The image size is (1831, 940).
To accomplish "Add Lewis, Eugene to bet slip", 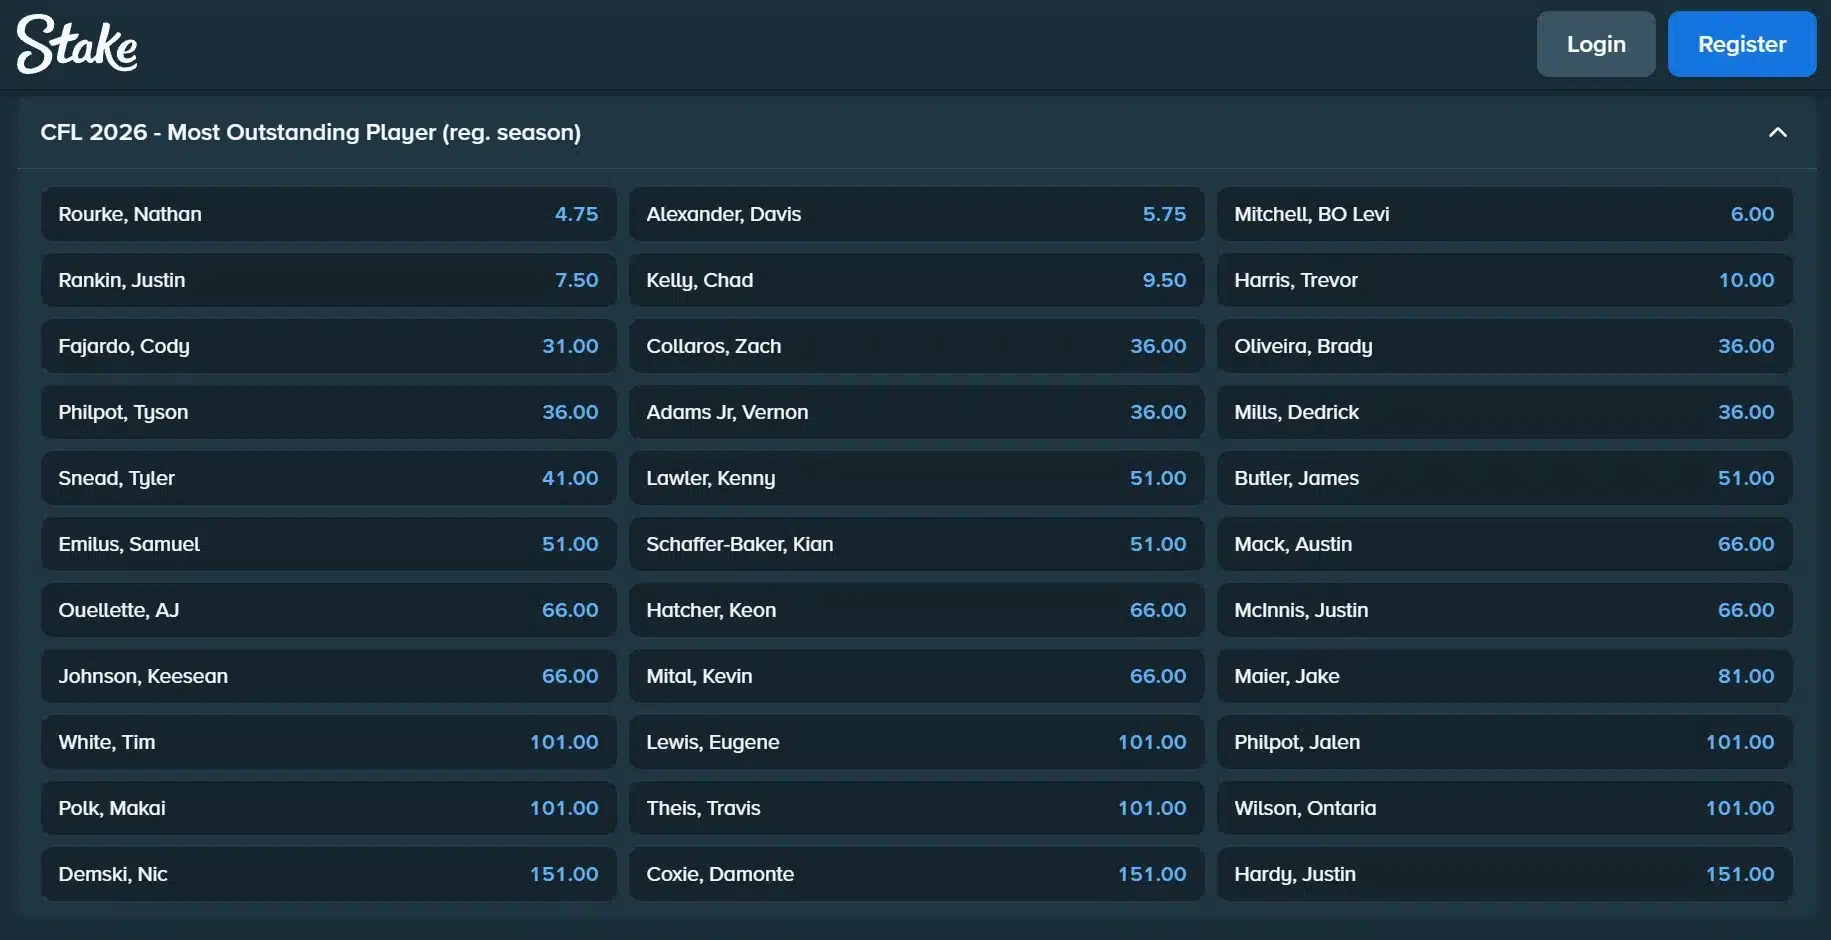I will (916, 742).
